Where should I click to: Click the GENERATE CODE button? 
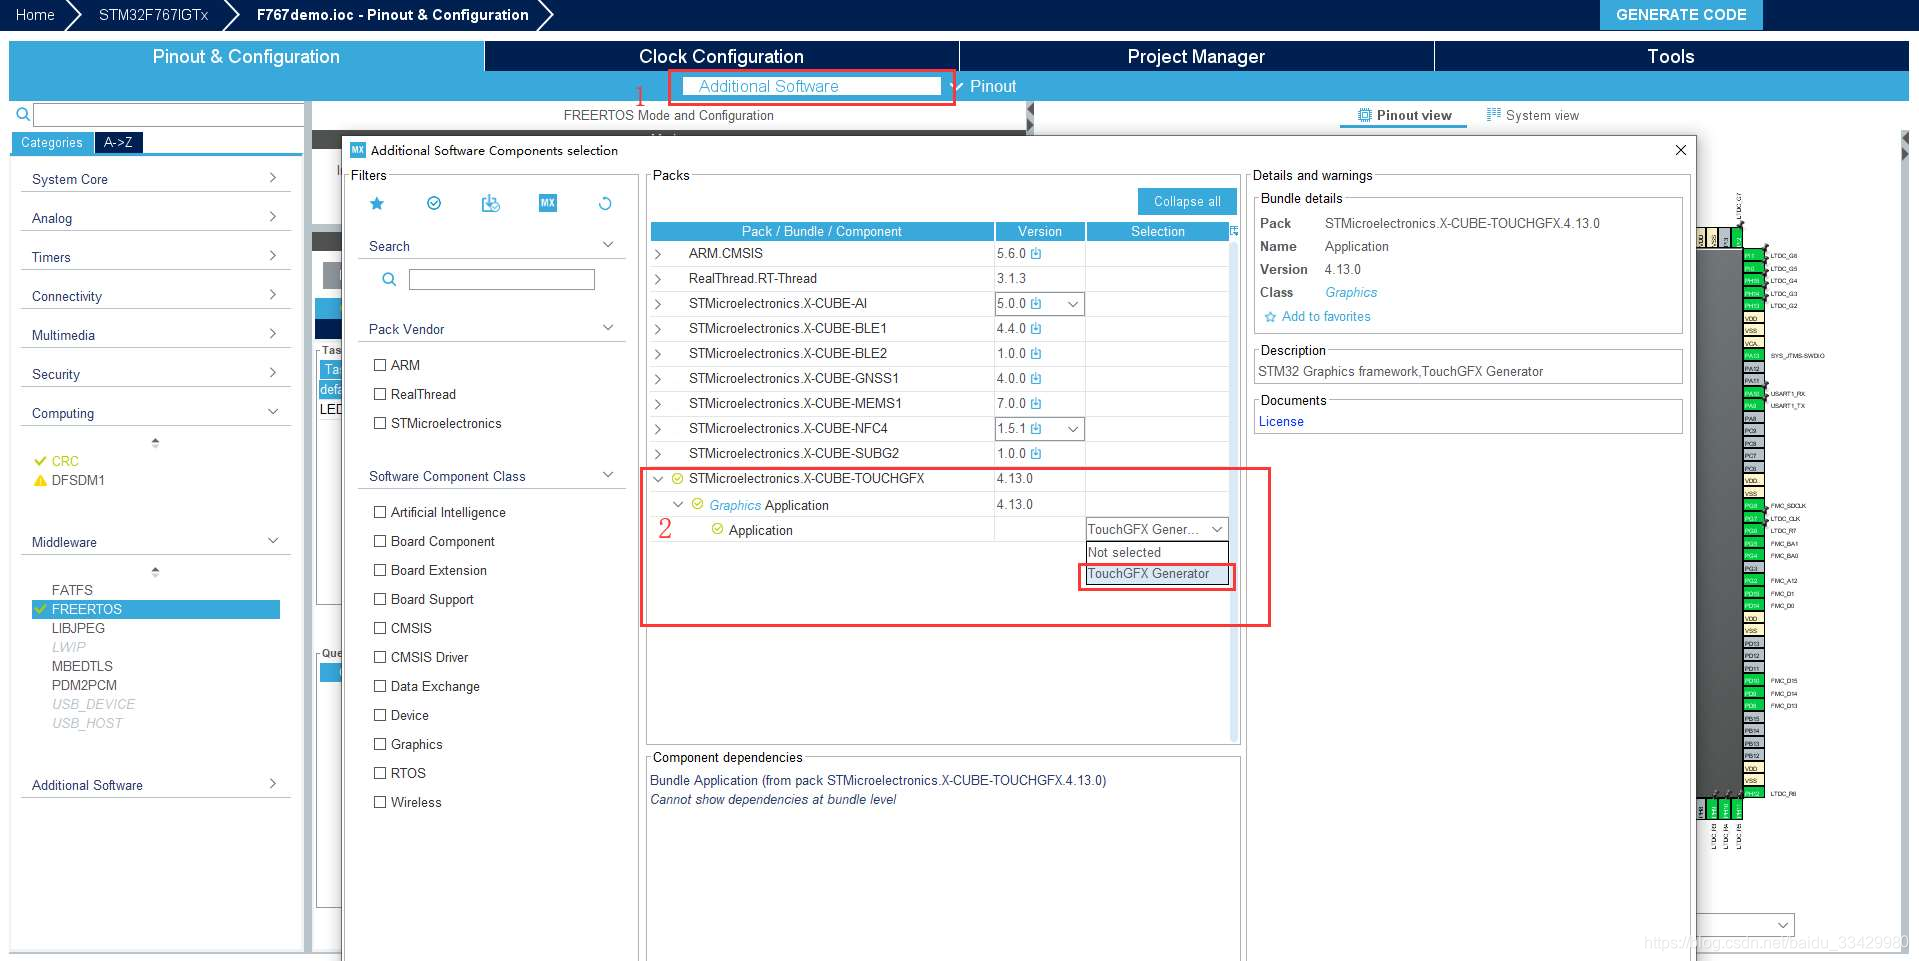1681,15
